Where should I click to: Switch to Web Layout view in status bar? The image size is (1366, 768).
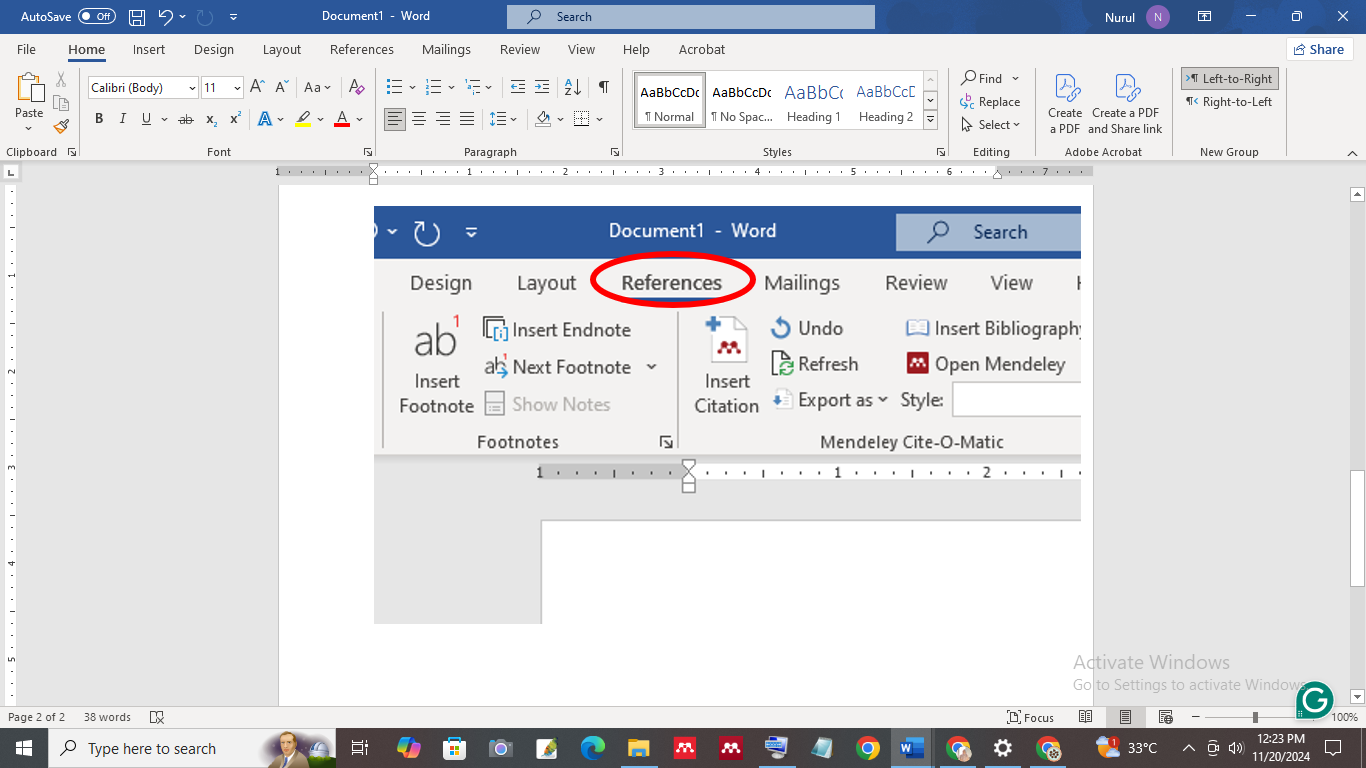tap(1165, 717)
